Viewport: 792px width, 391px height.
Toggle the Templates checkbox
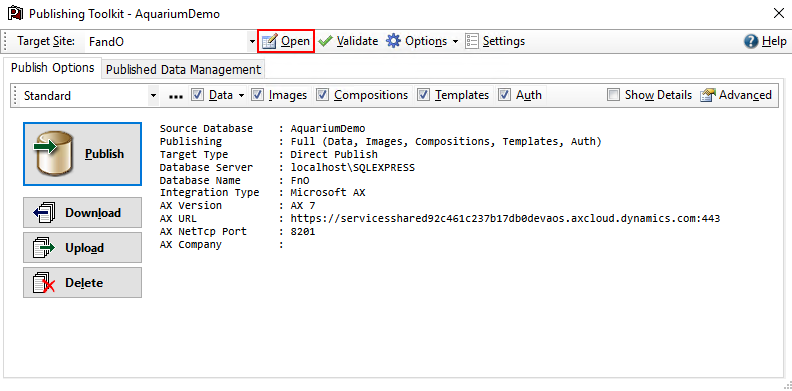423,94
